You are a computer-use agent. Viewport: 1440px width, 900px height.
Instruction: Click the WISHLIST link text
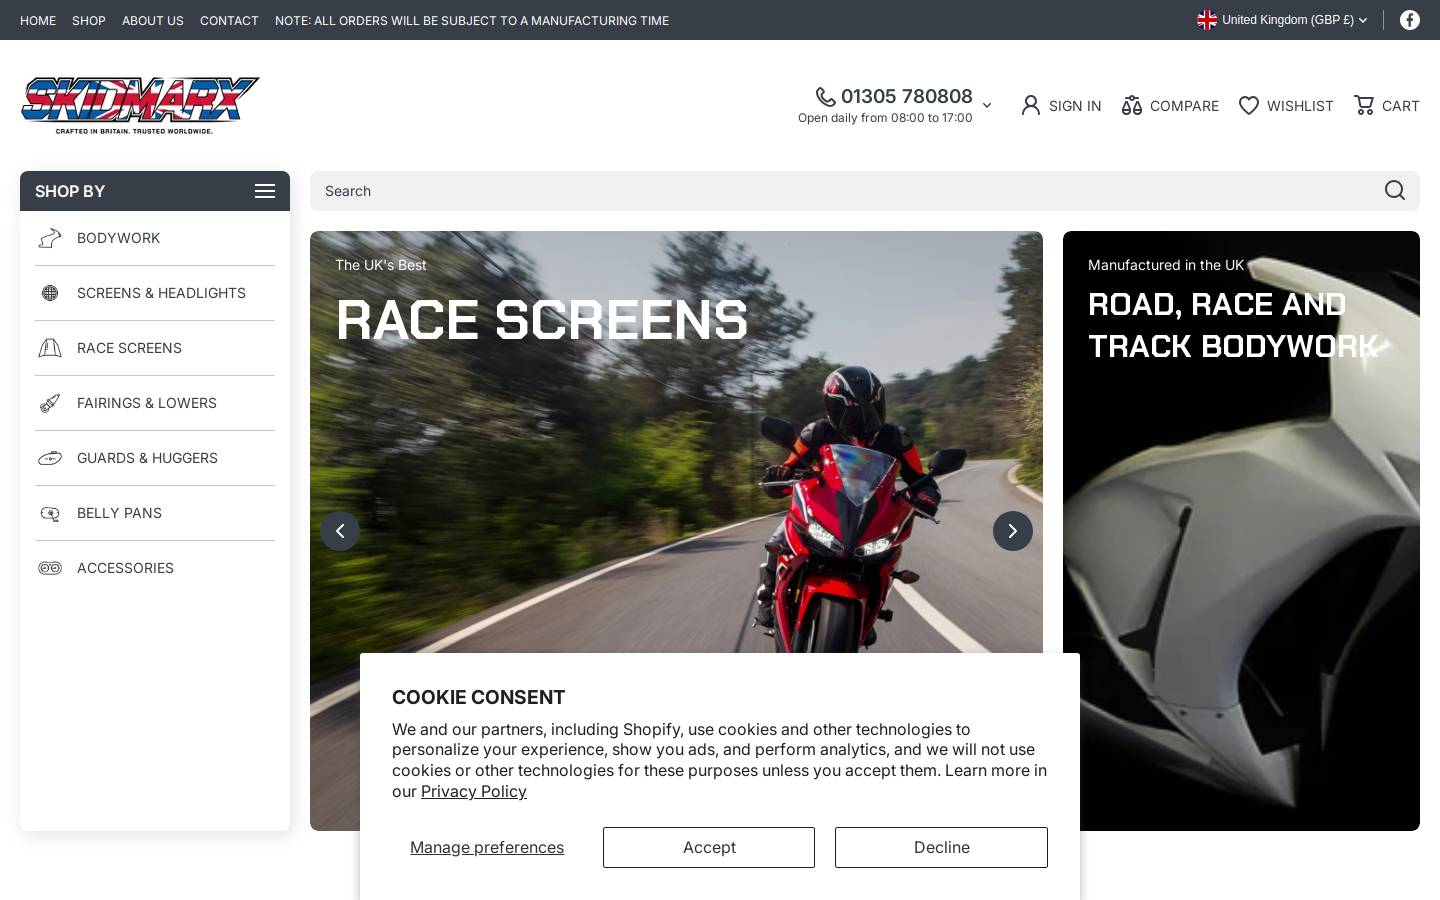point(1300,106)
